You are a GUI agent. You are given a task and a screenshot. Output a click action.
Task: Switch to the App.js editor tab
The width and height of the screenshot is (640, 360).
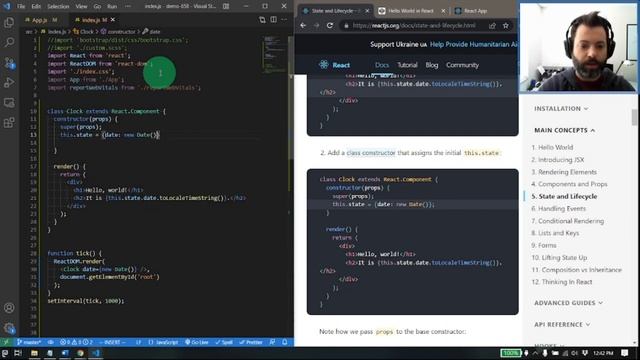(41, 20)
